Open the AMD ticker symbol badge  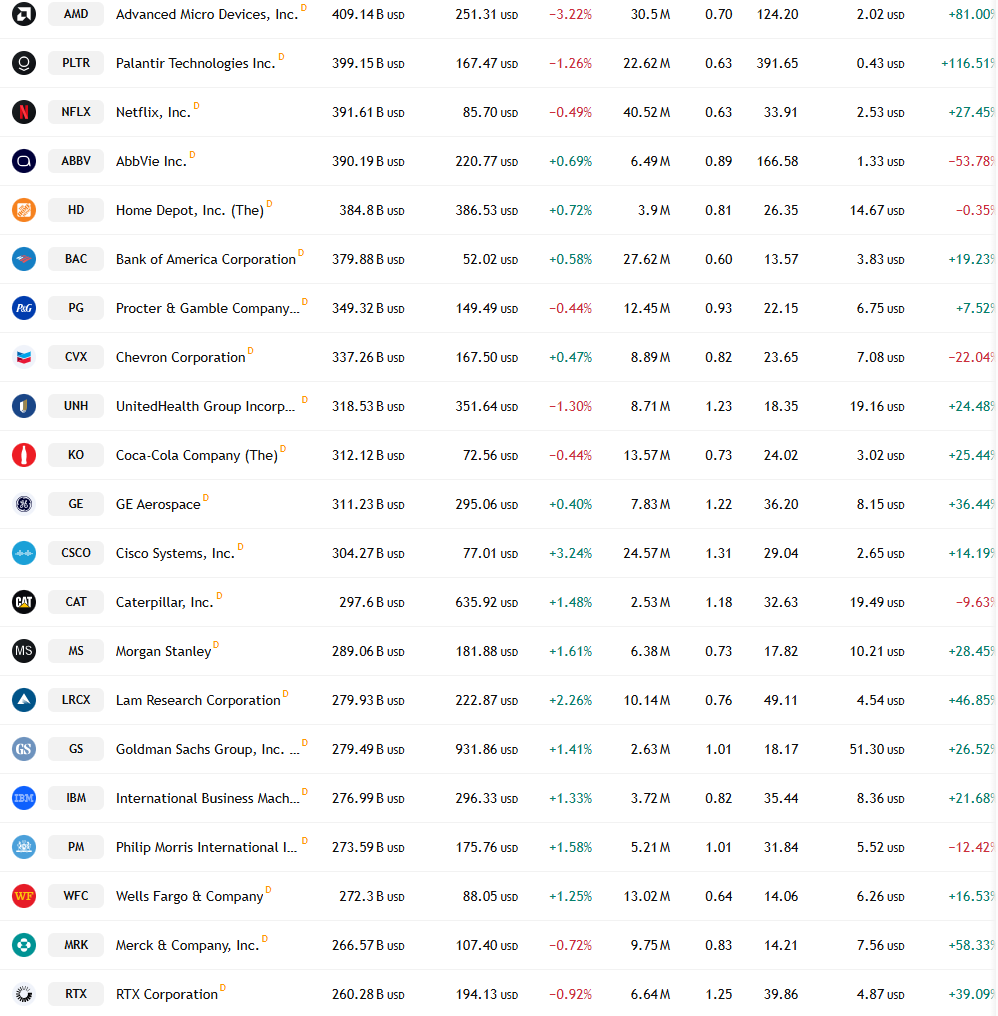(76, 14)
